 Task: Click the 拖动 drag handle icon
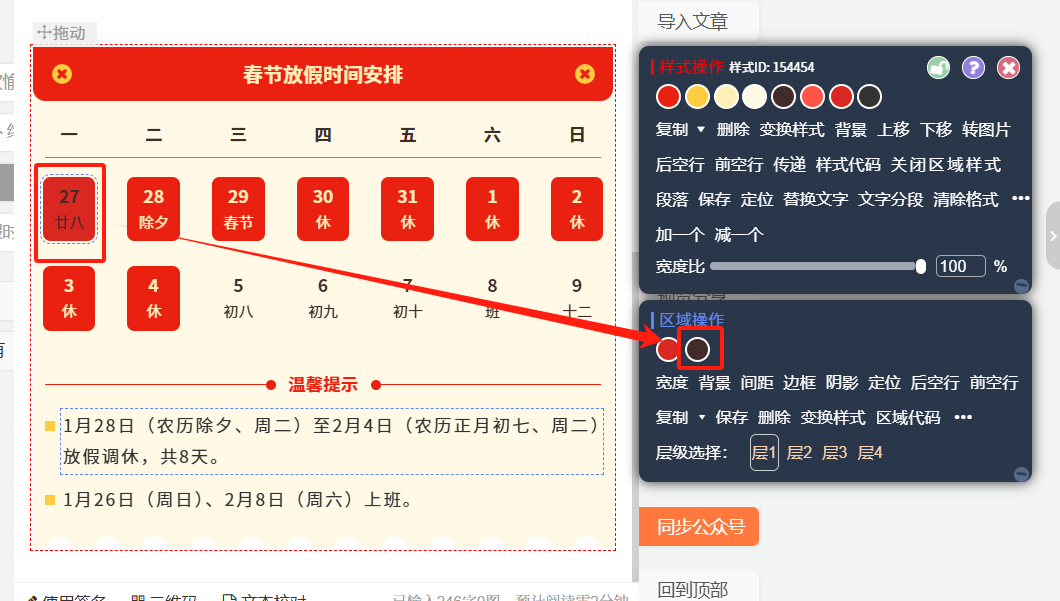point(44,33)
